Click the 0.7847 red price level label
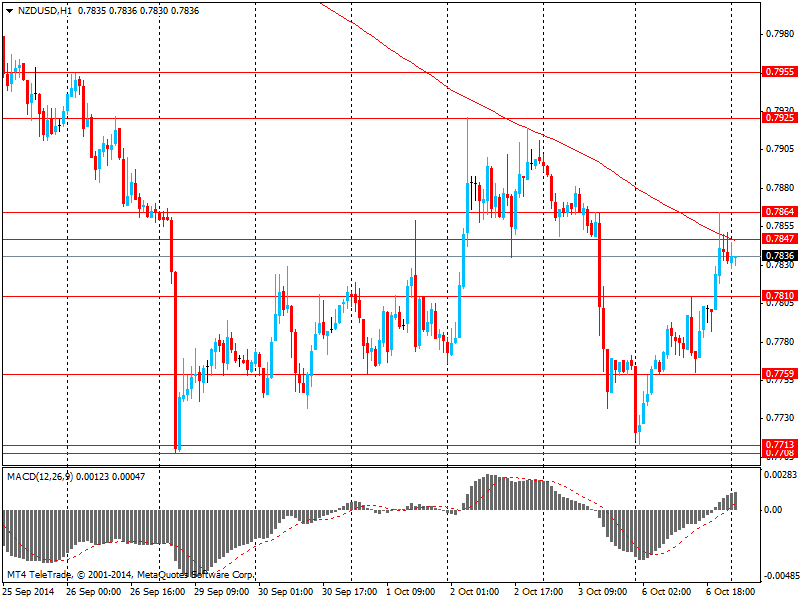Viewport: 800px width, 600px height. (x=780, y=239)
